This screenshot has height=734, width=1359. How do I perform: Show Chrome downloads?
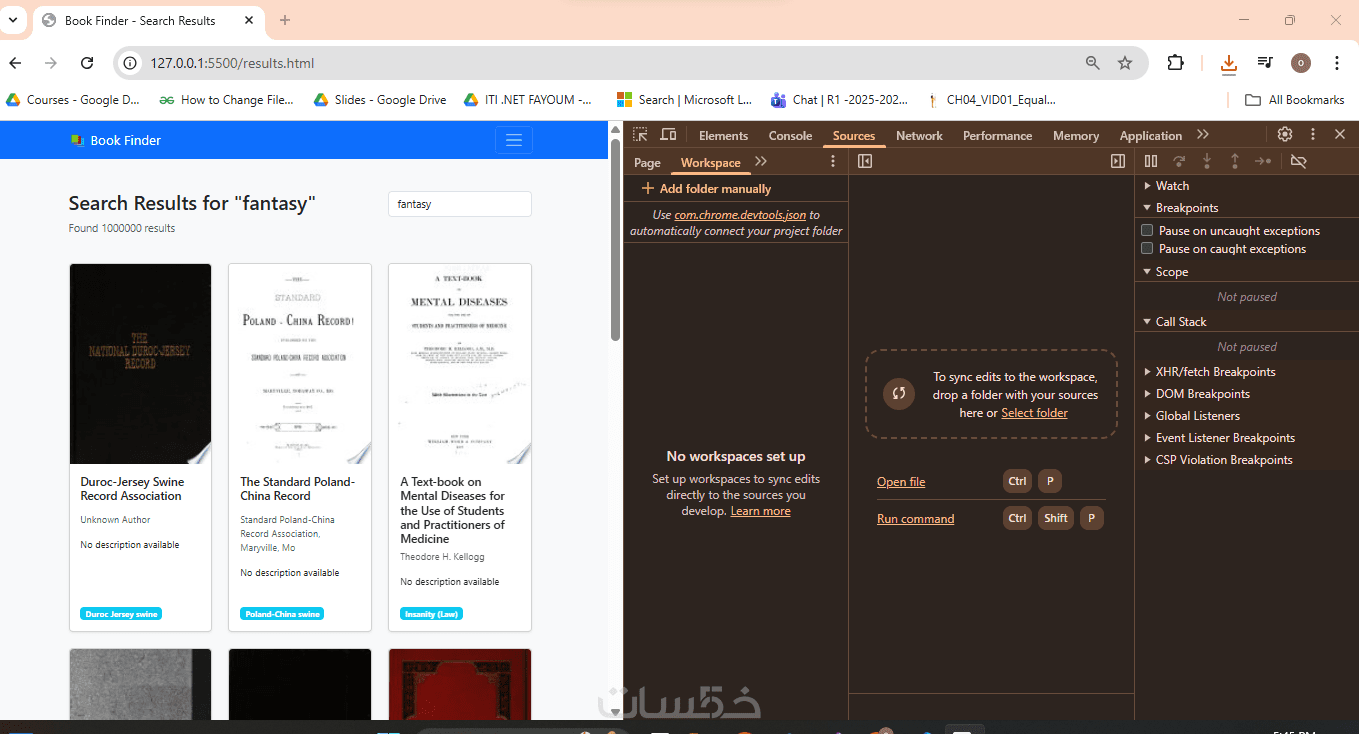pos(1229,63)
